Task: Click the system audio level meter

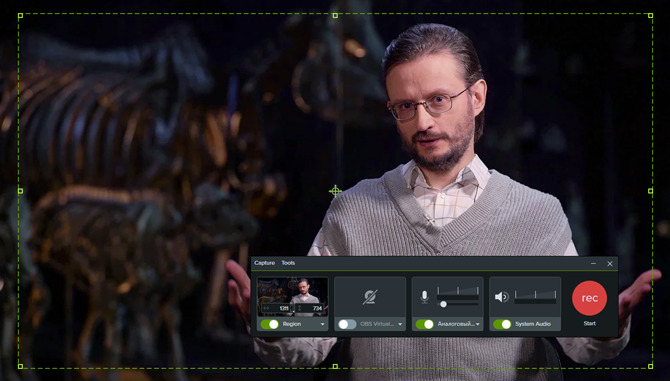Action: (535, 297)
